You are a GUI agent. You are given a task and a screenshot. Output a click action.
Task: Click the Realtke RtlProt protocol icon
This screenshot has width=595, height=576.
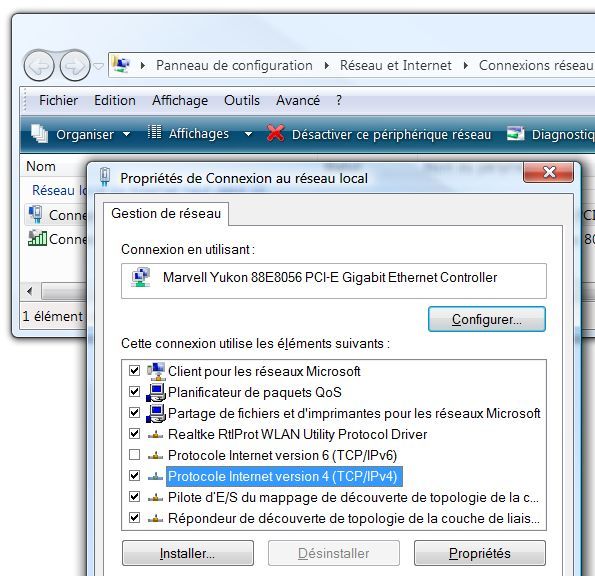[x=155, y=435]
